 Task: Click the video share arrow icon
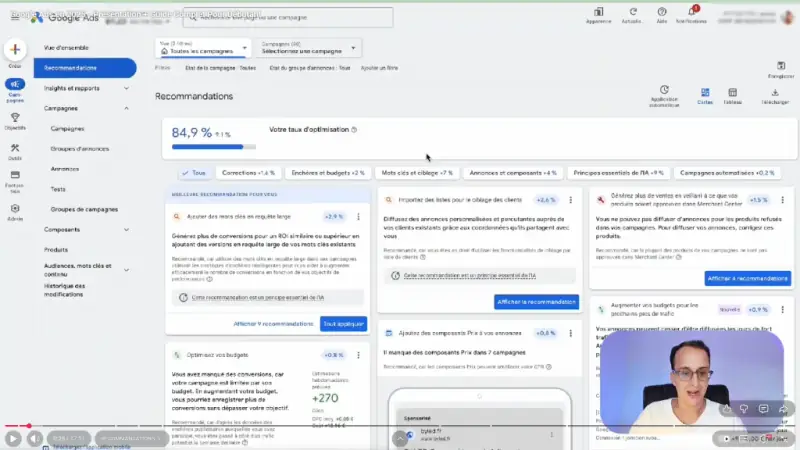(783, 409)
